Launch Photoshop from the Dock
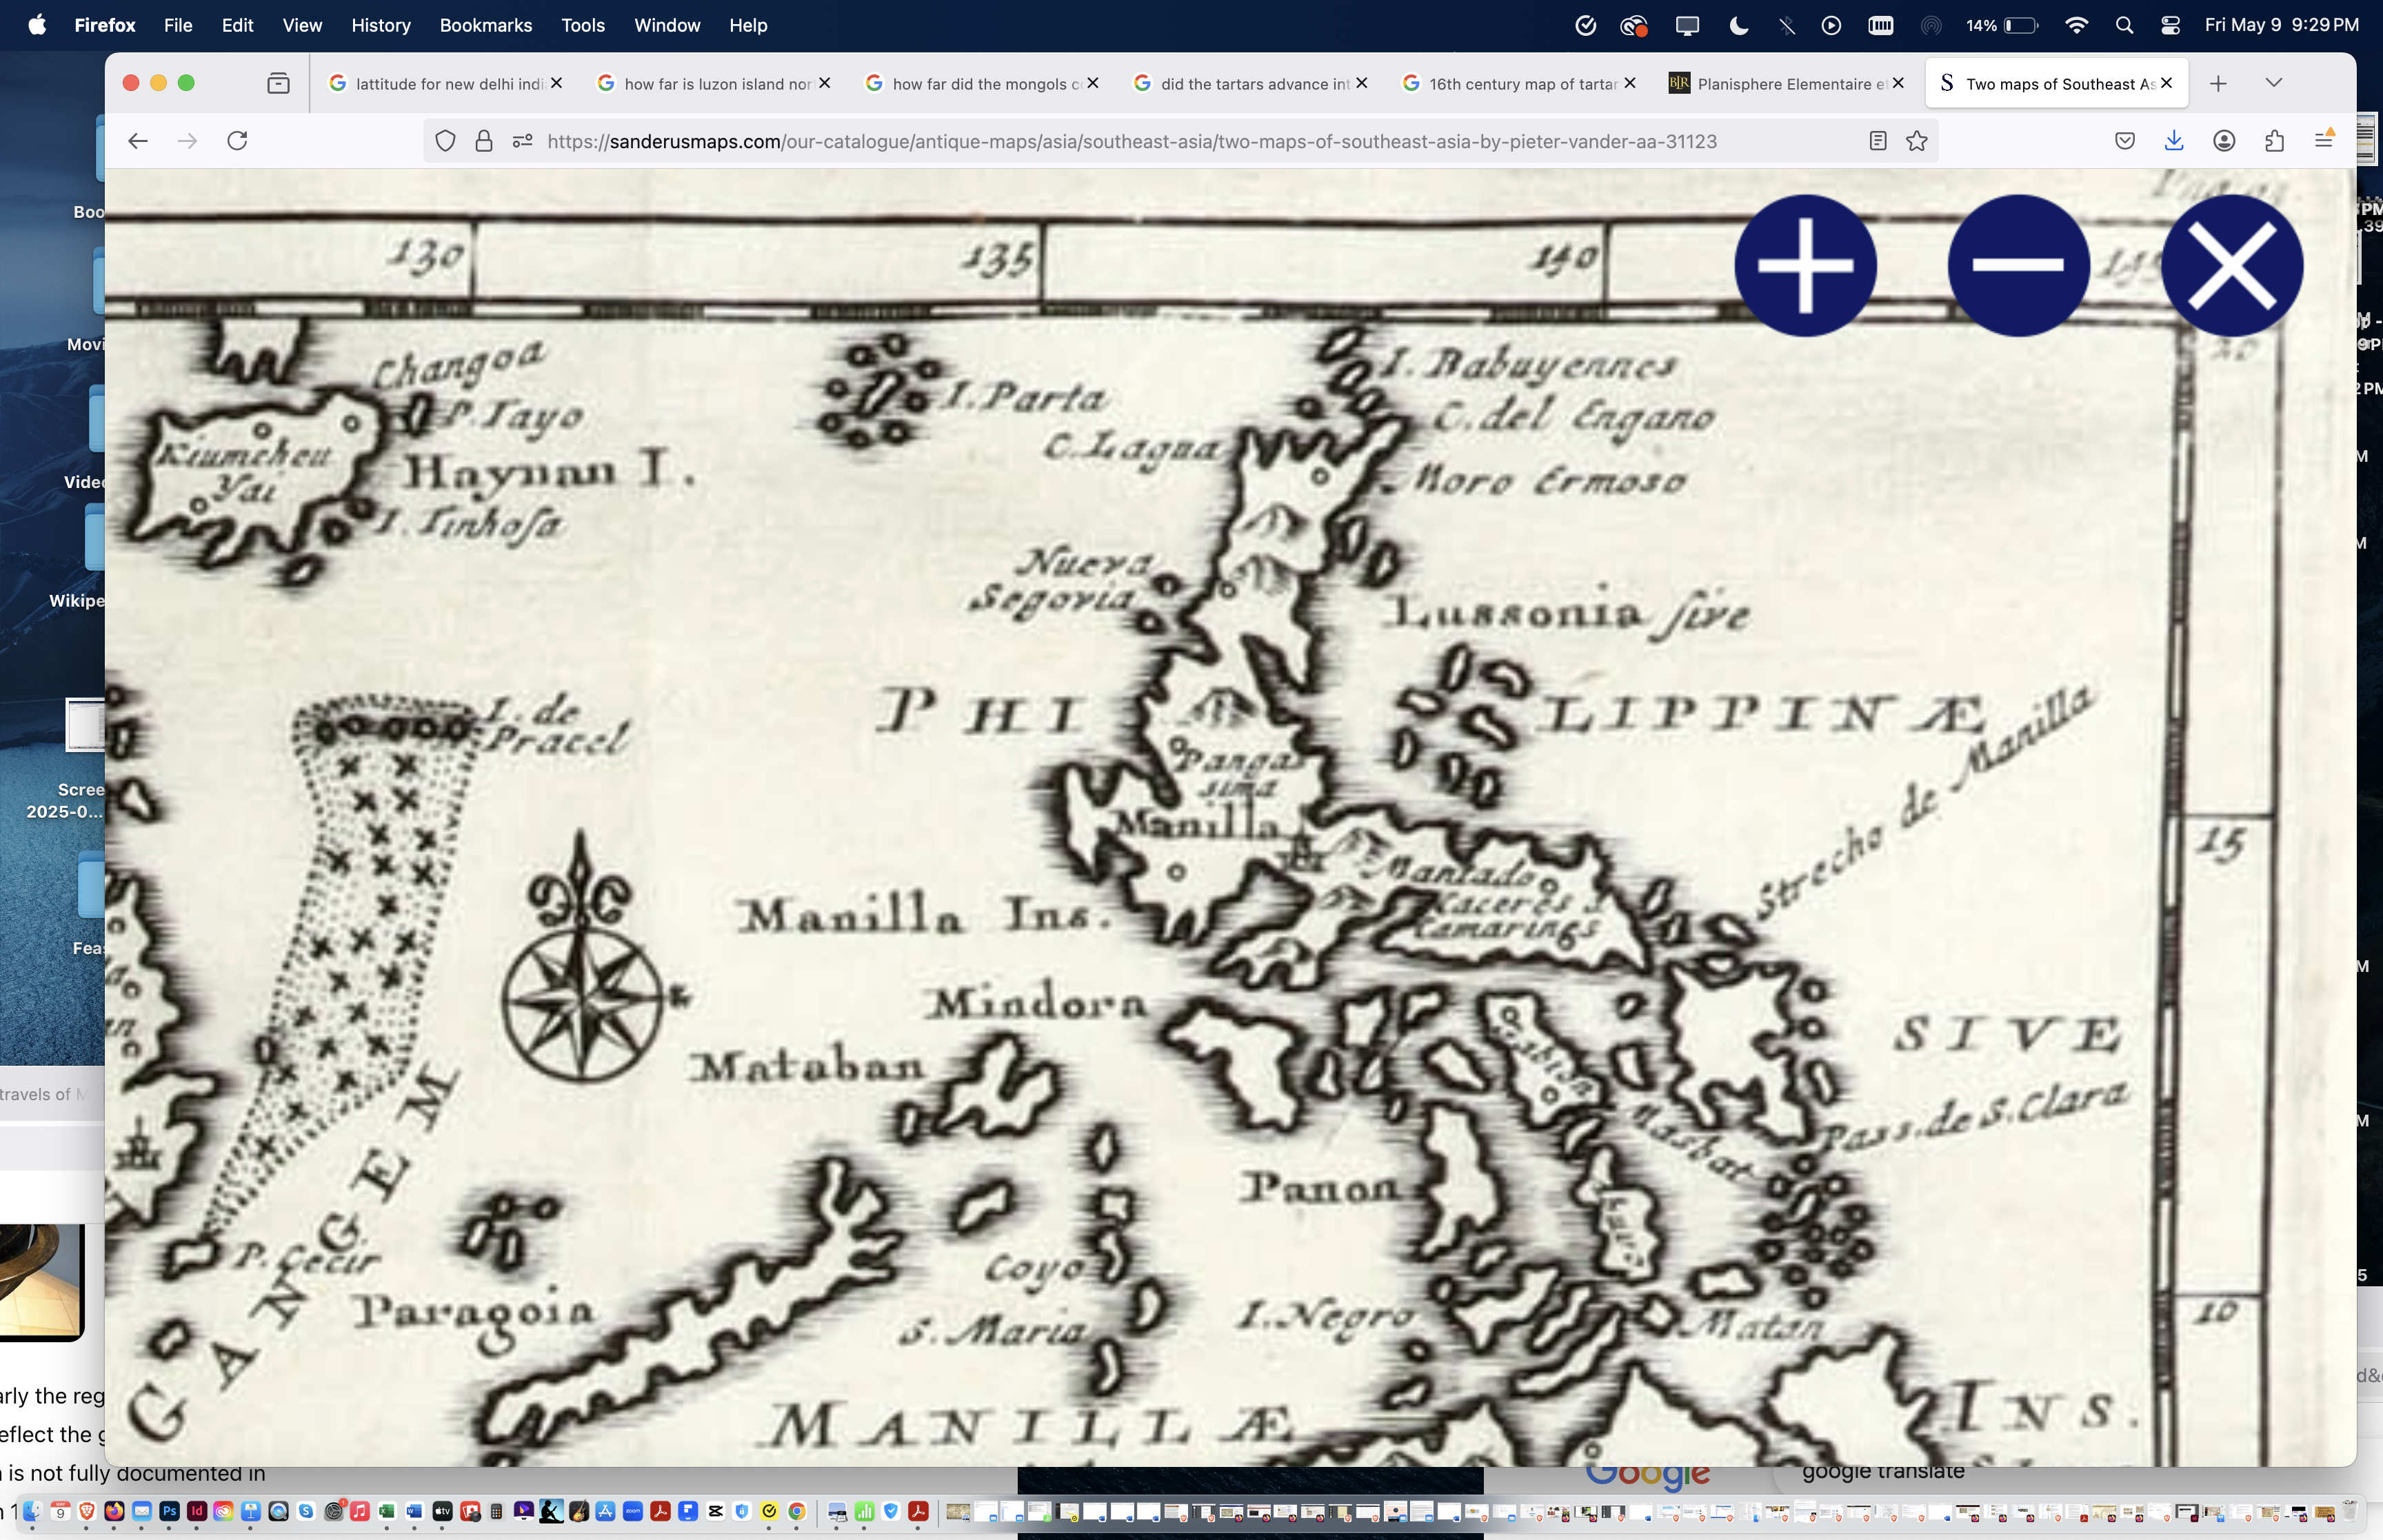 pos(169,1511)
